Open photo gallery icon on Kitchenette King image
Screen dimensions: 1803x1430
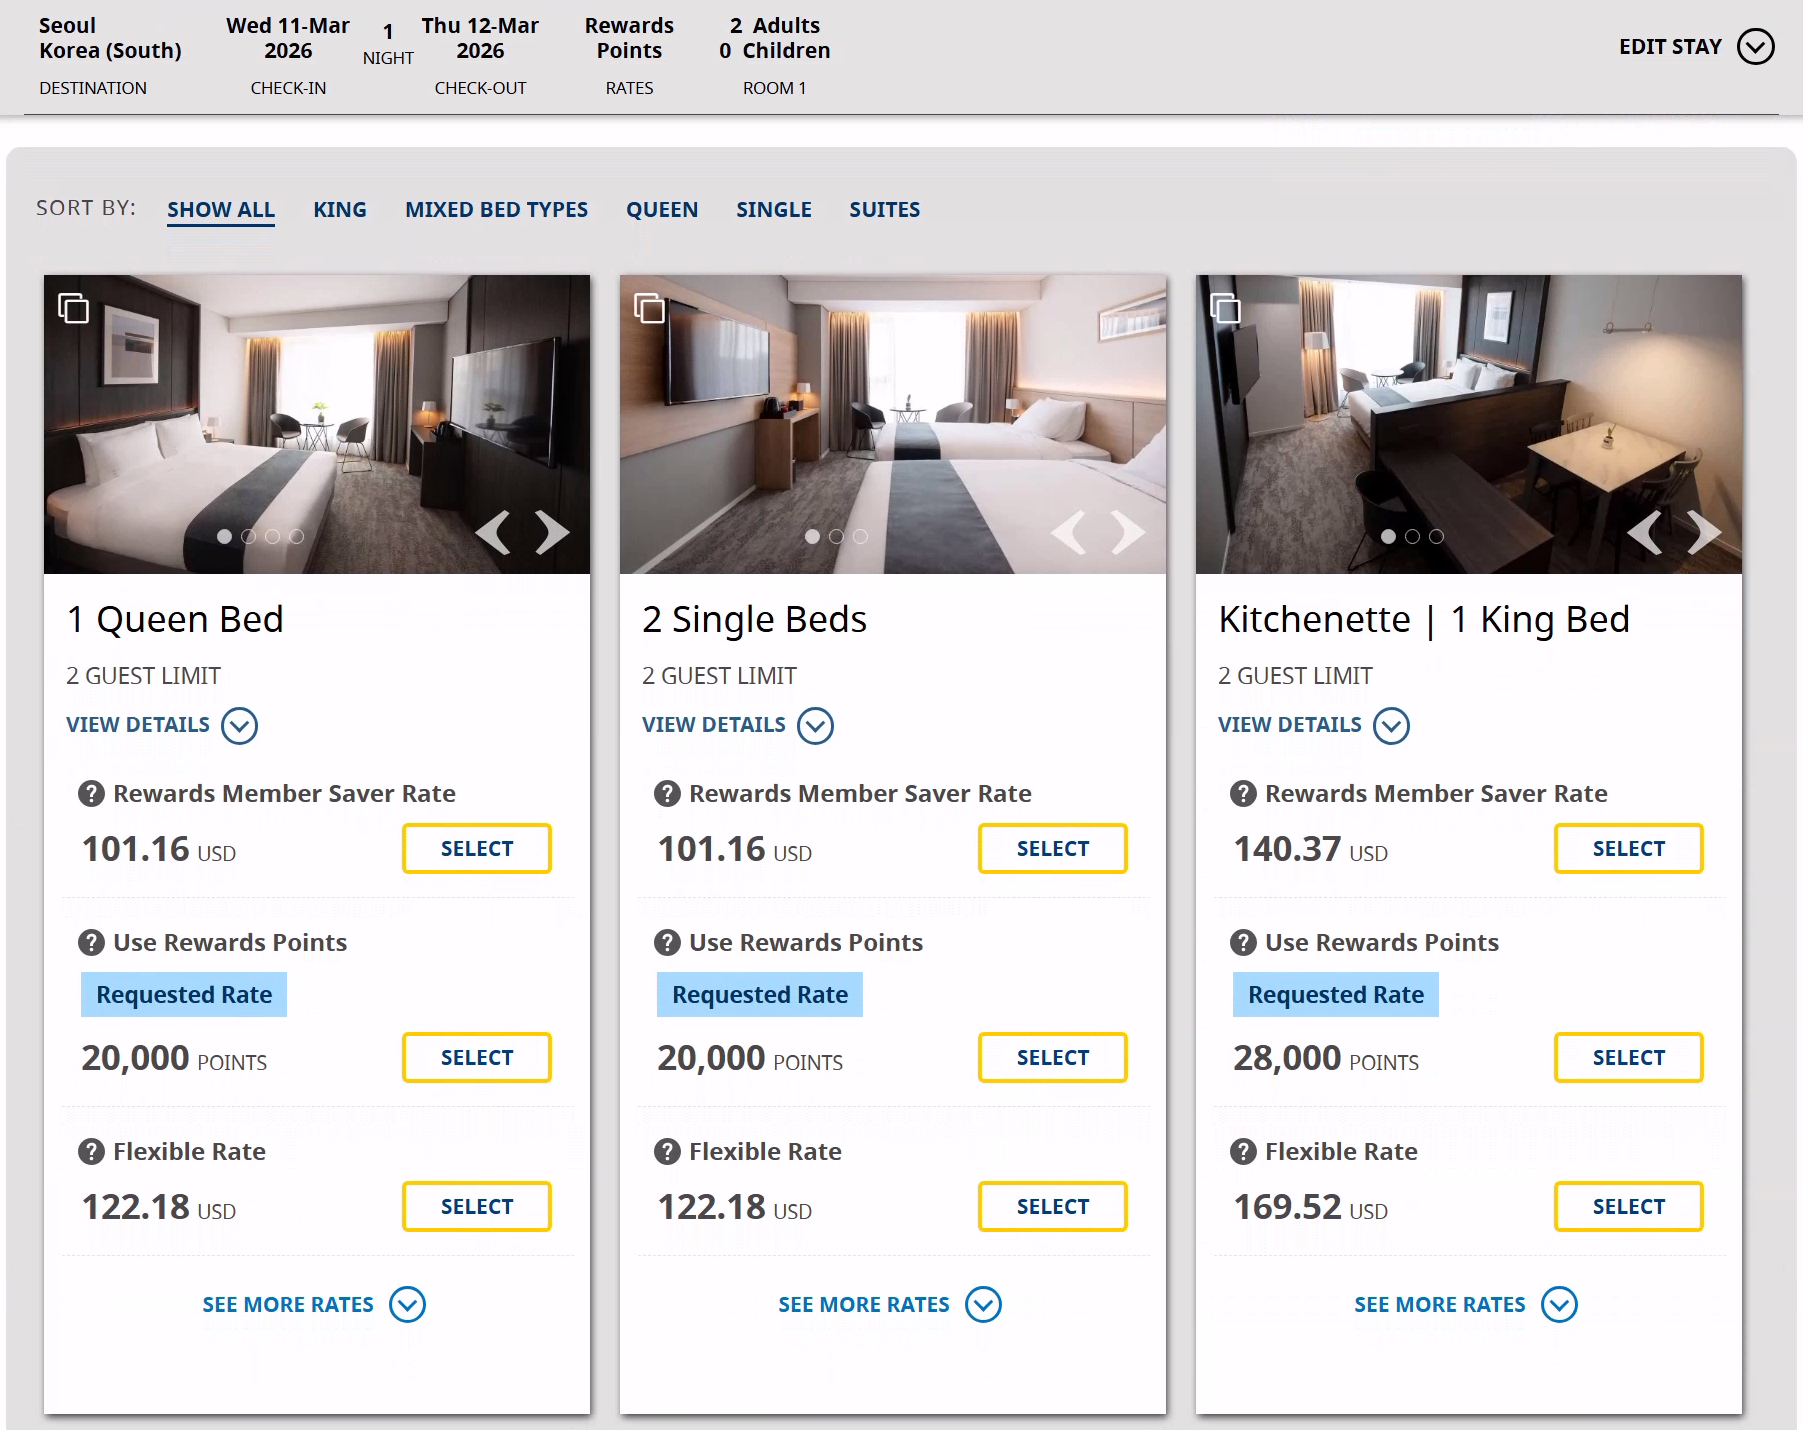point(1225,308)
